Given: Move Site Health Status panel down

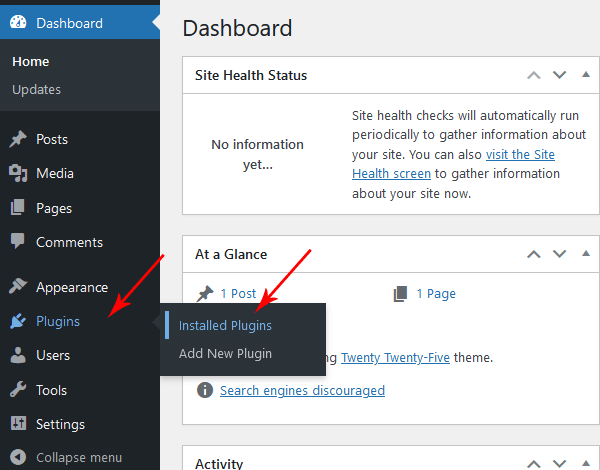Looking at the screenshot, I should (559, 75).
